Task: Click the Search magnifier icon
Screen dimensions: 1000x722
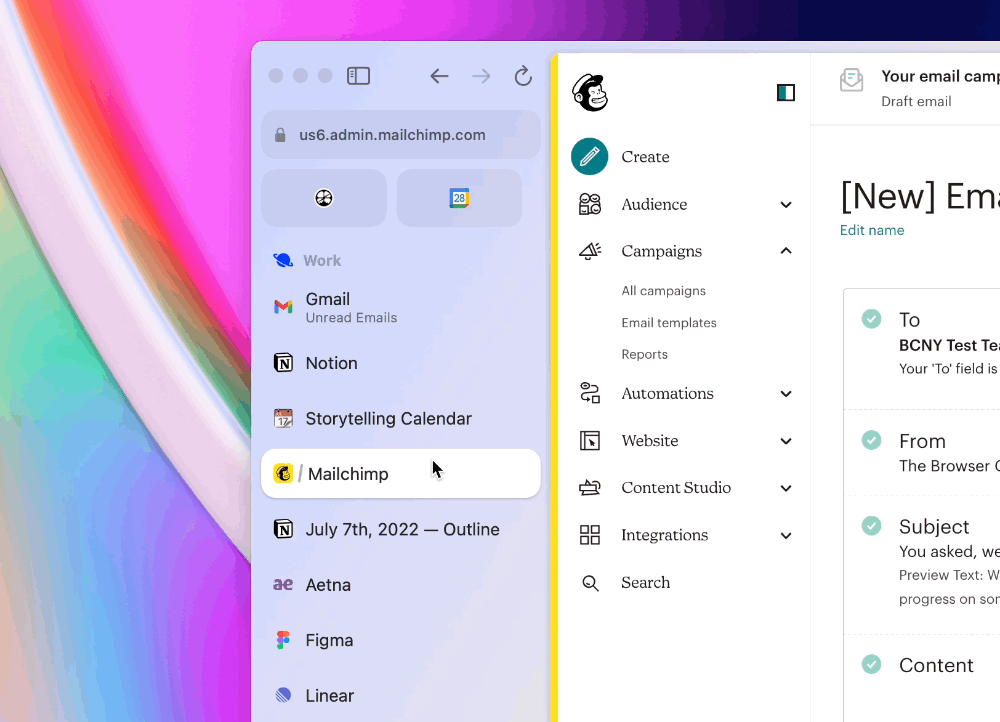Action: click(590, 583)
